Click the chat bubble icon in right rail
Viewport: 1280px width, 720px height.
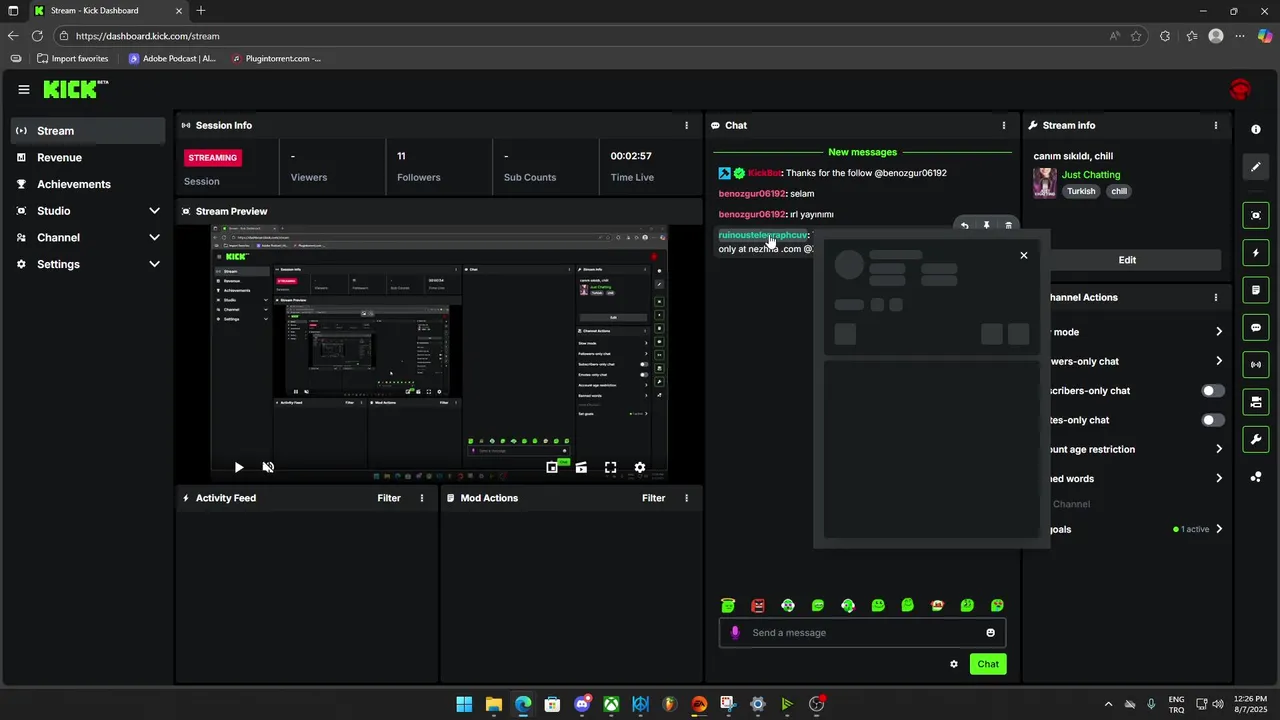1256,328
